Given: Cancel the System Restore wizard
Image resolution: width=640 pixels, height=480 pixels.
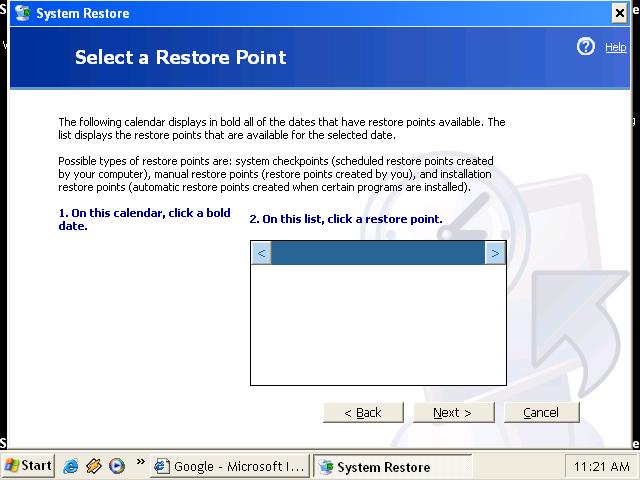Looking at the screenshot, I should click(x=541, y=412).
